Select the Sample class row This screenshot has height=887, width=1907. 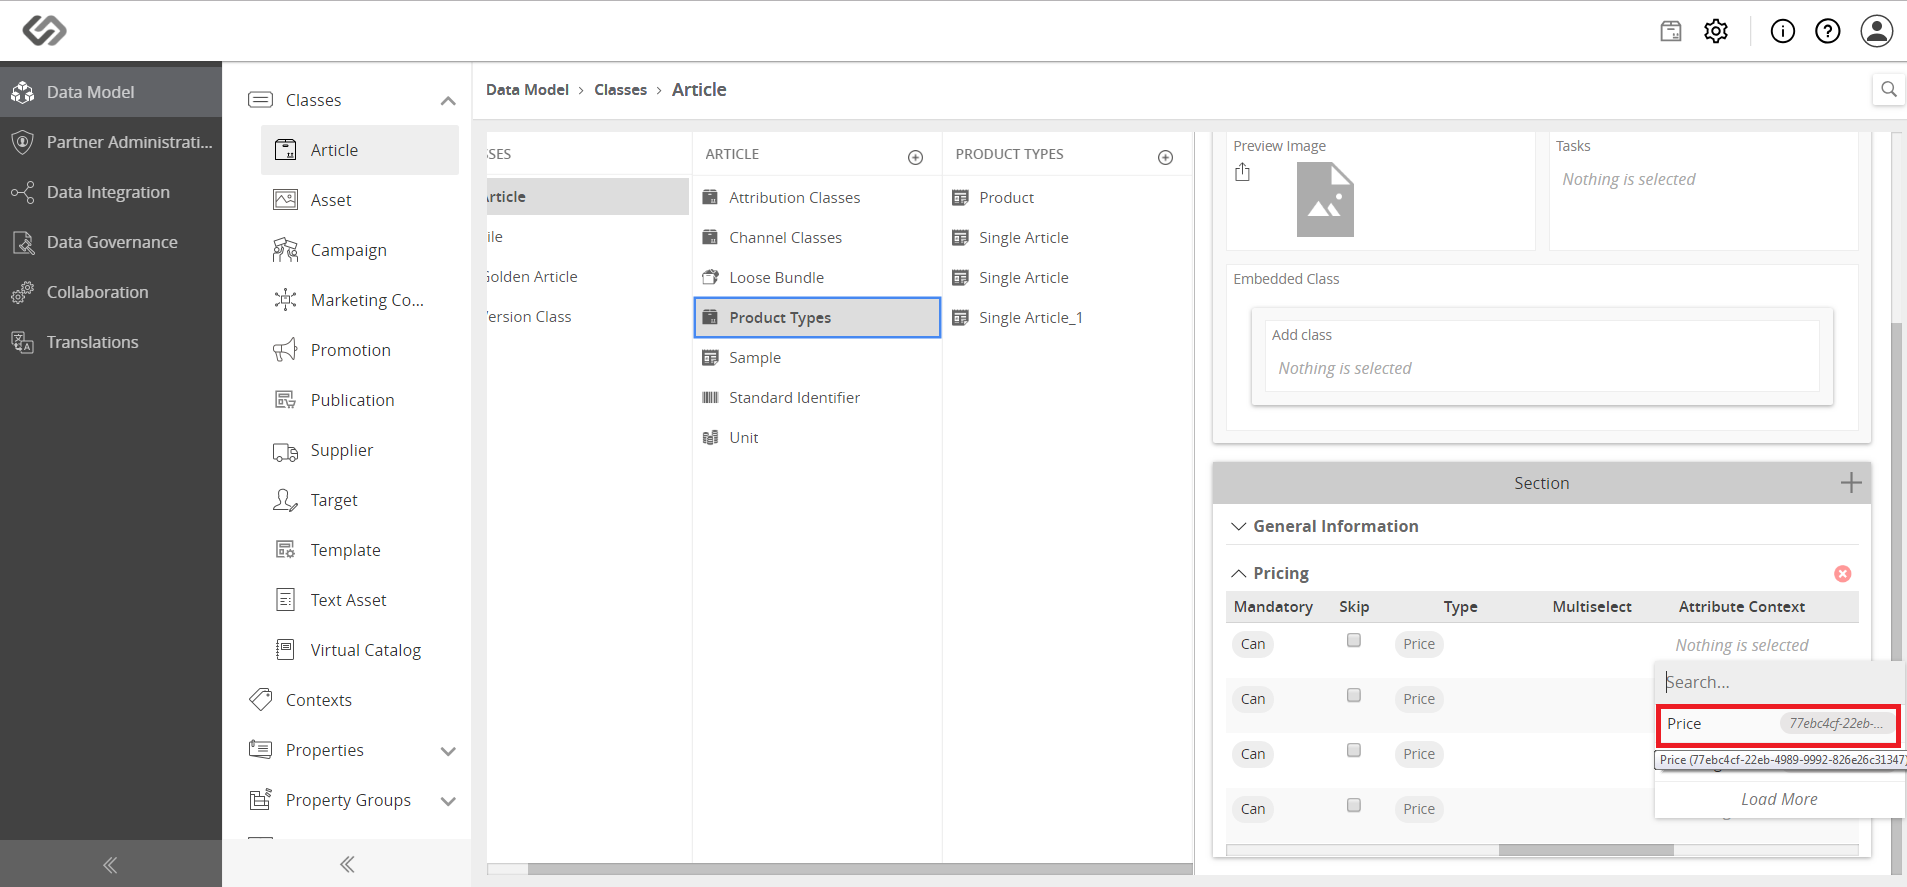(x=817, y=358)
